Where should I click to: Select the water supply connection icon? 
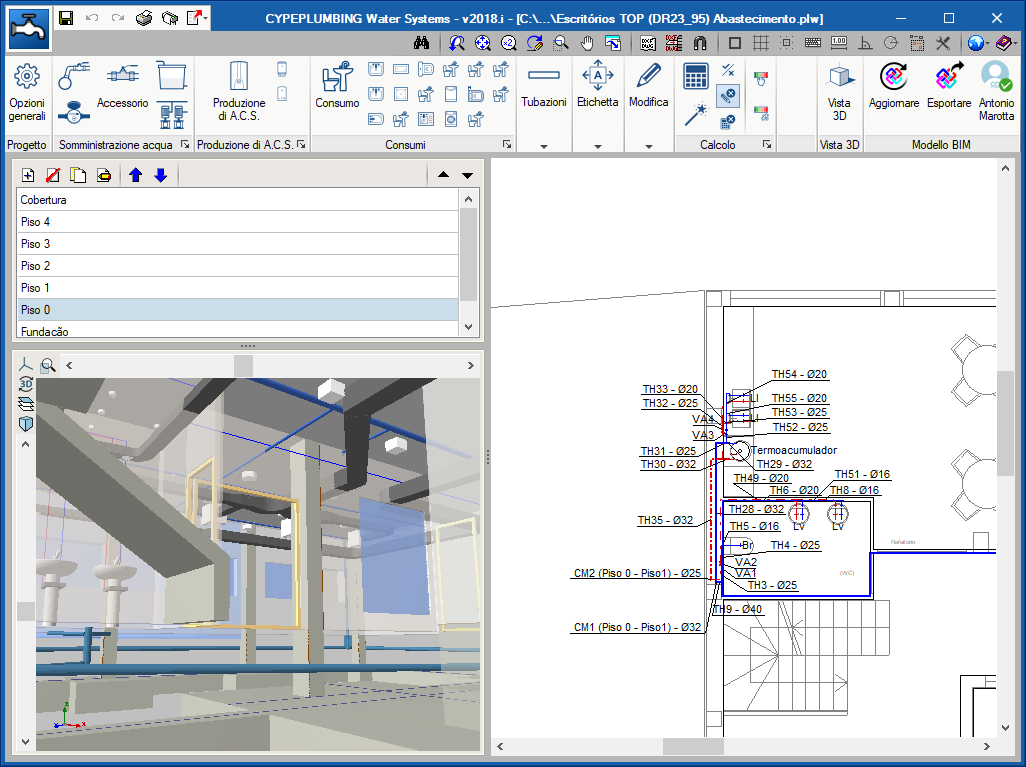(73, 76)
